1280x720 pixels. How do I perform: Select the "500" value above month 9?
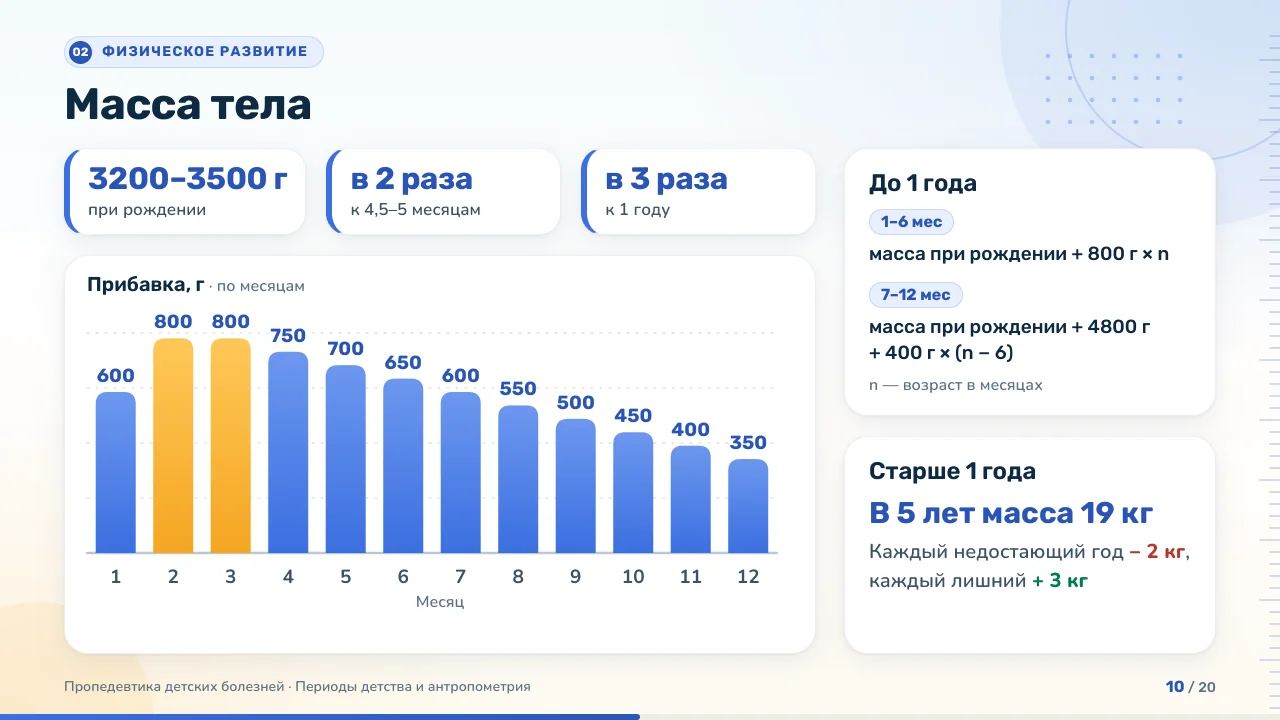[576, 402]
